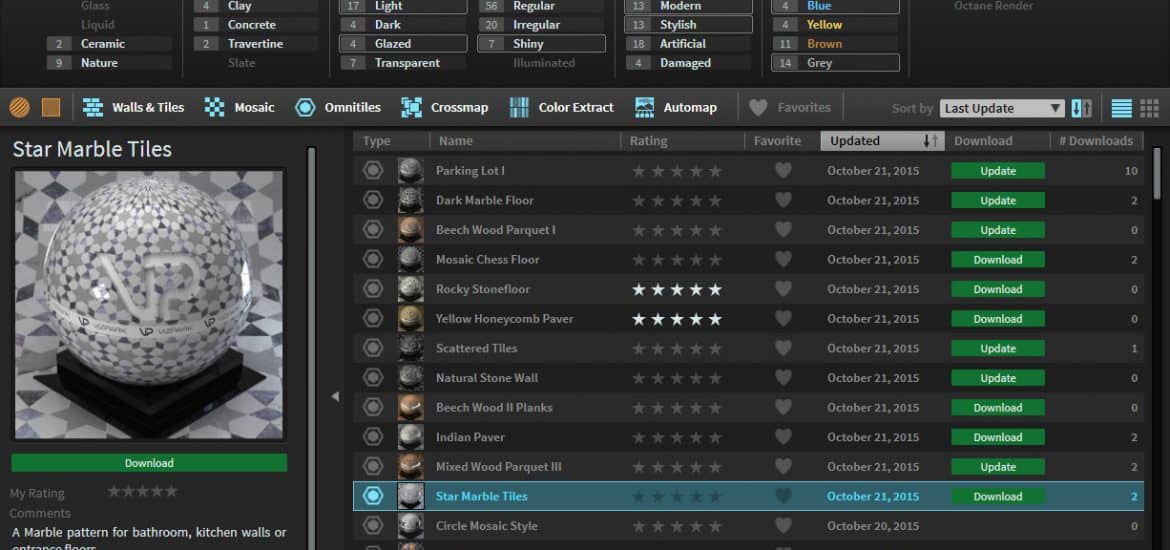This screenshot has height=550, width=1170.
Task: Open the Walls & Tiles category
Action: [134, 107]
